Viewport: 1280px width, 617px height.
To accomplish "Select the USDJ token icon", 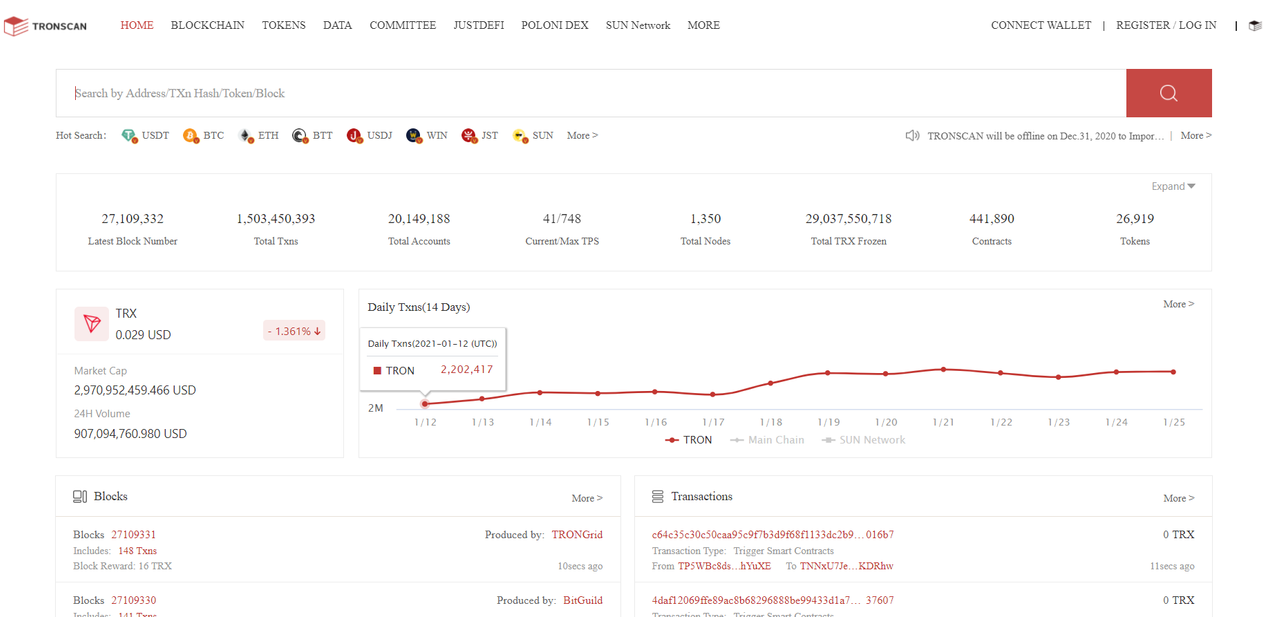I will pos(354,136).
